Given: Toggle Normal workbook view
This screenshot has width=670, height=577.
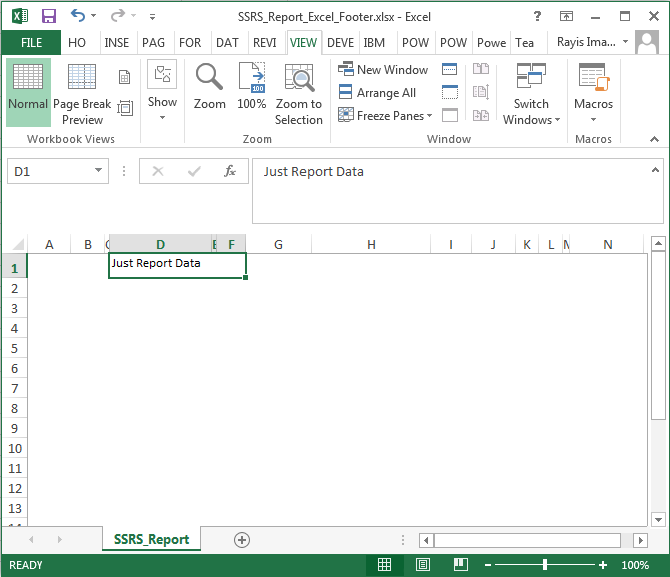Looking at the screenshot, I should pos(28,92).
